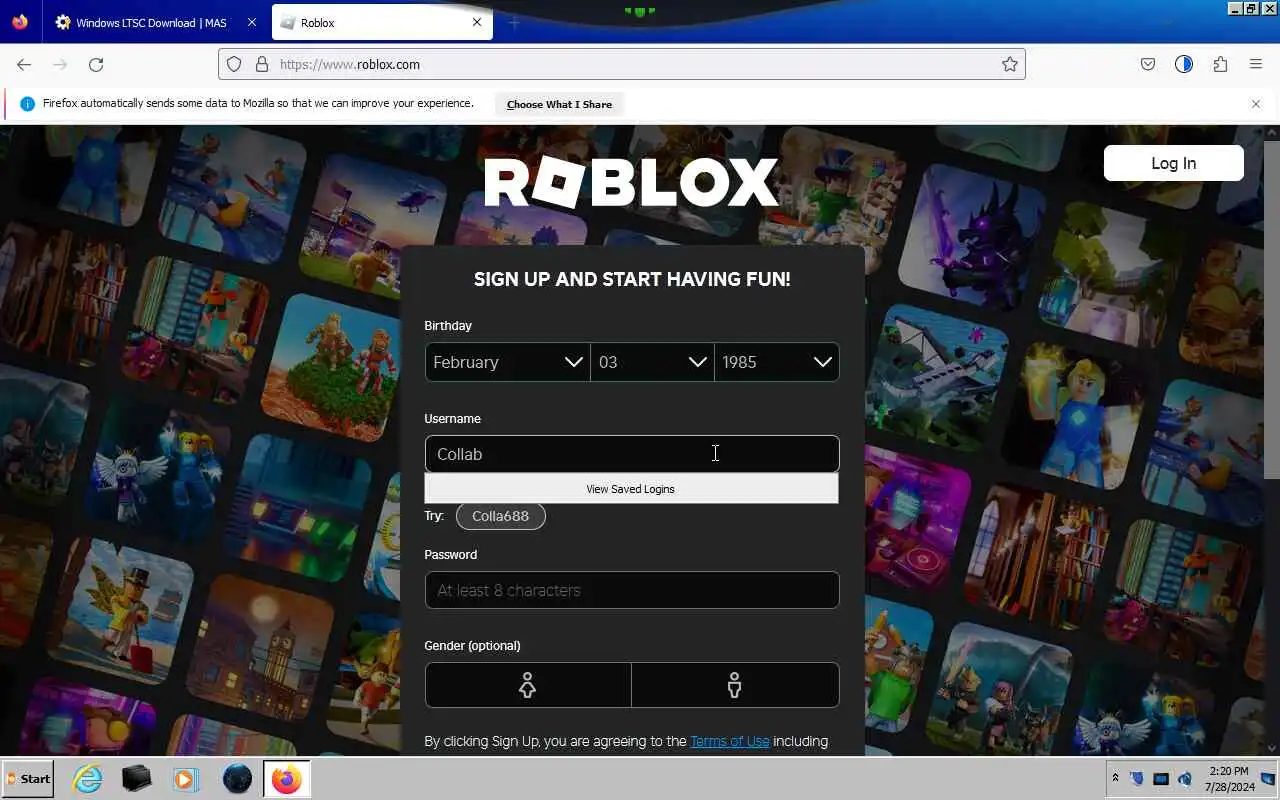
Task: Reload the Roblox page
Action: pyautogui.click(x=96, y=64)
